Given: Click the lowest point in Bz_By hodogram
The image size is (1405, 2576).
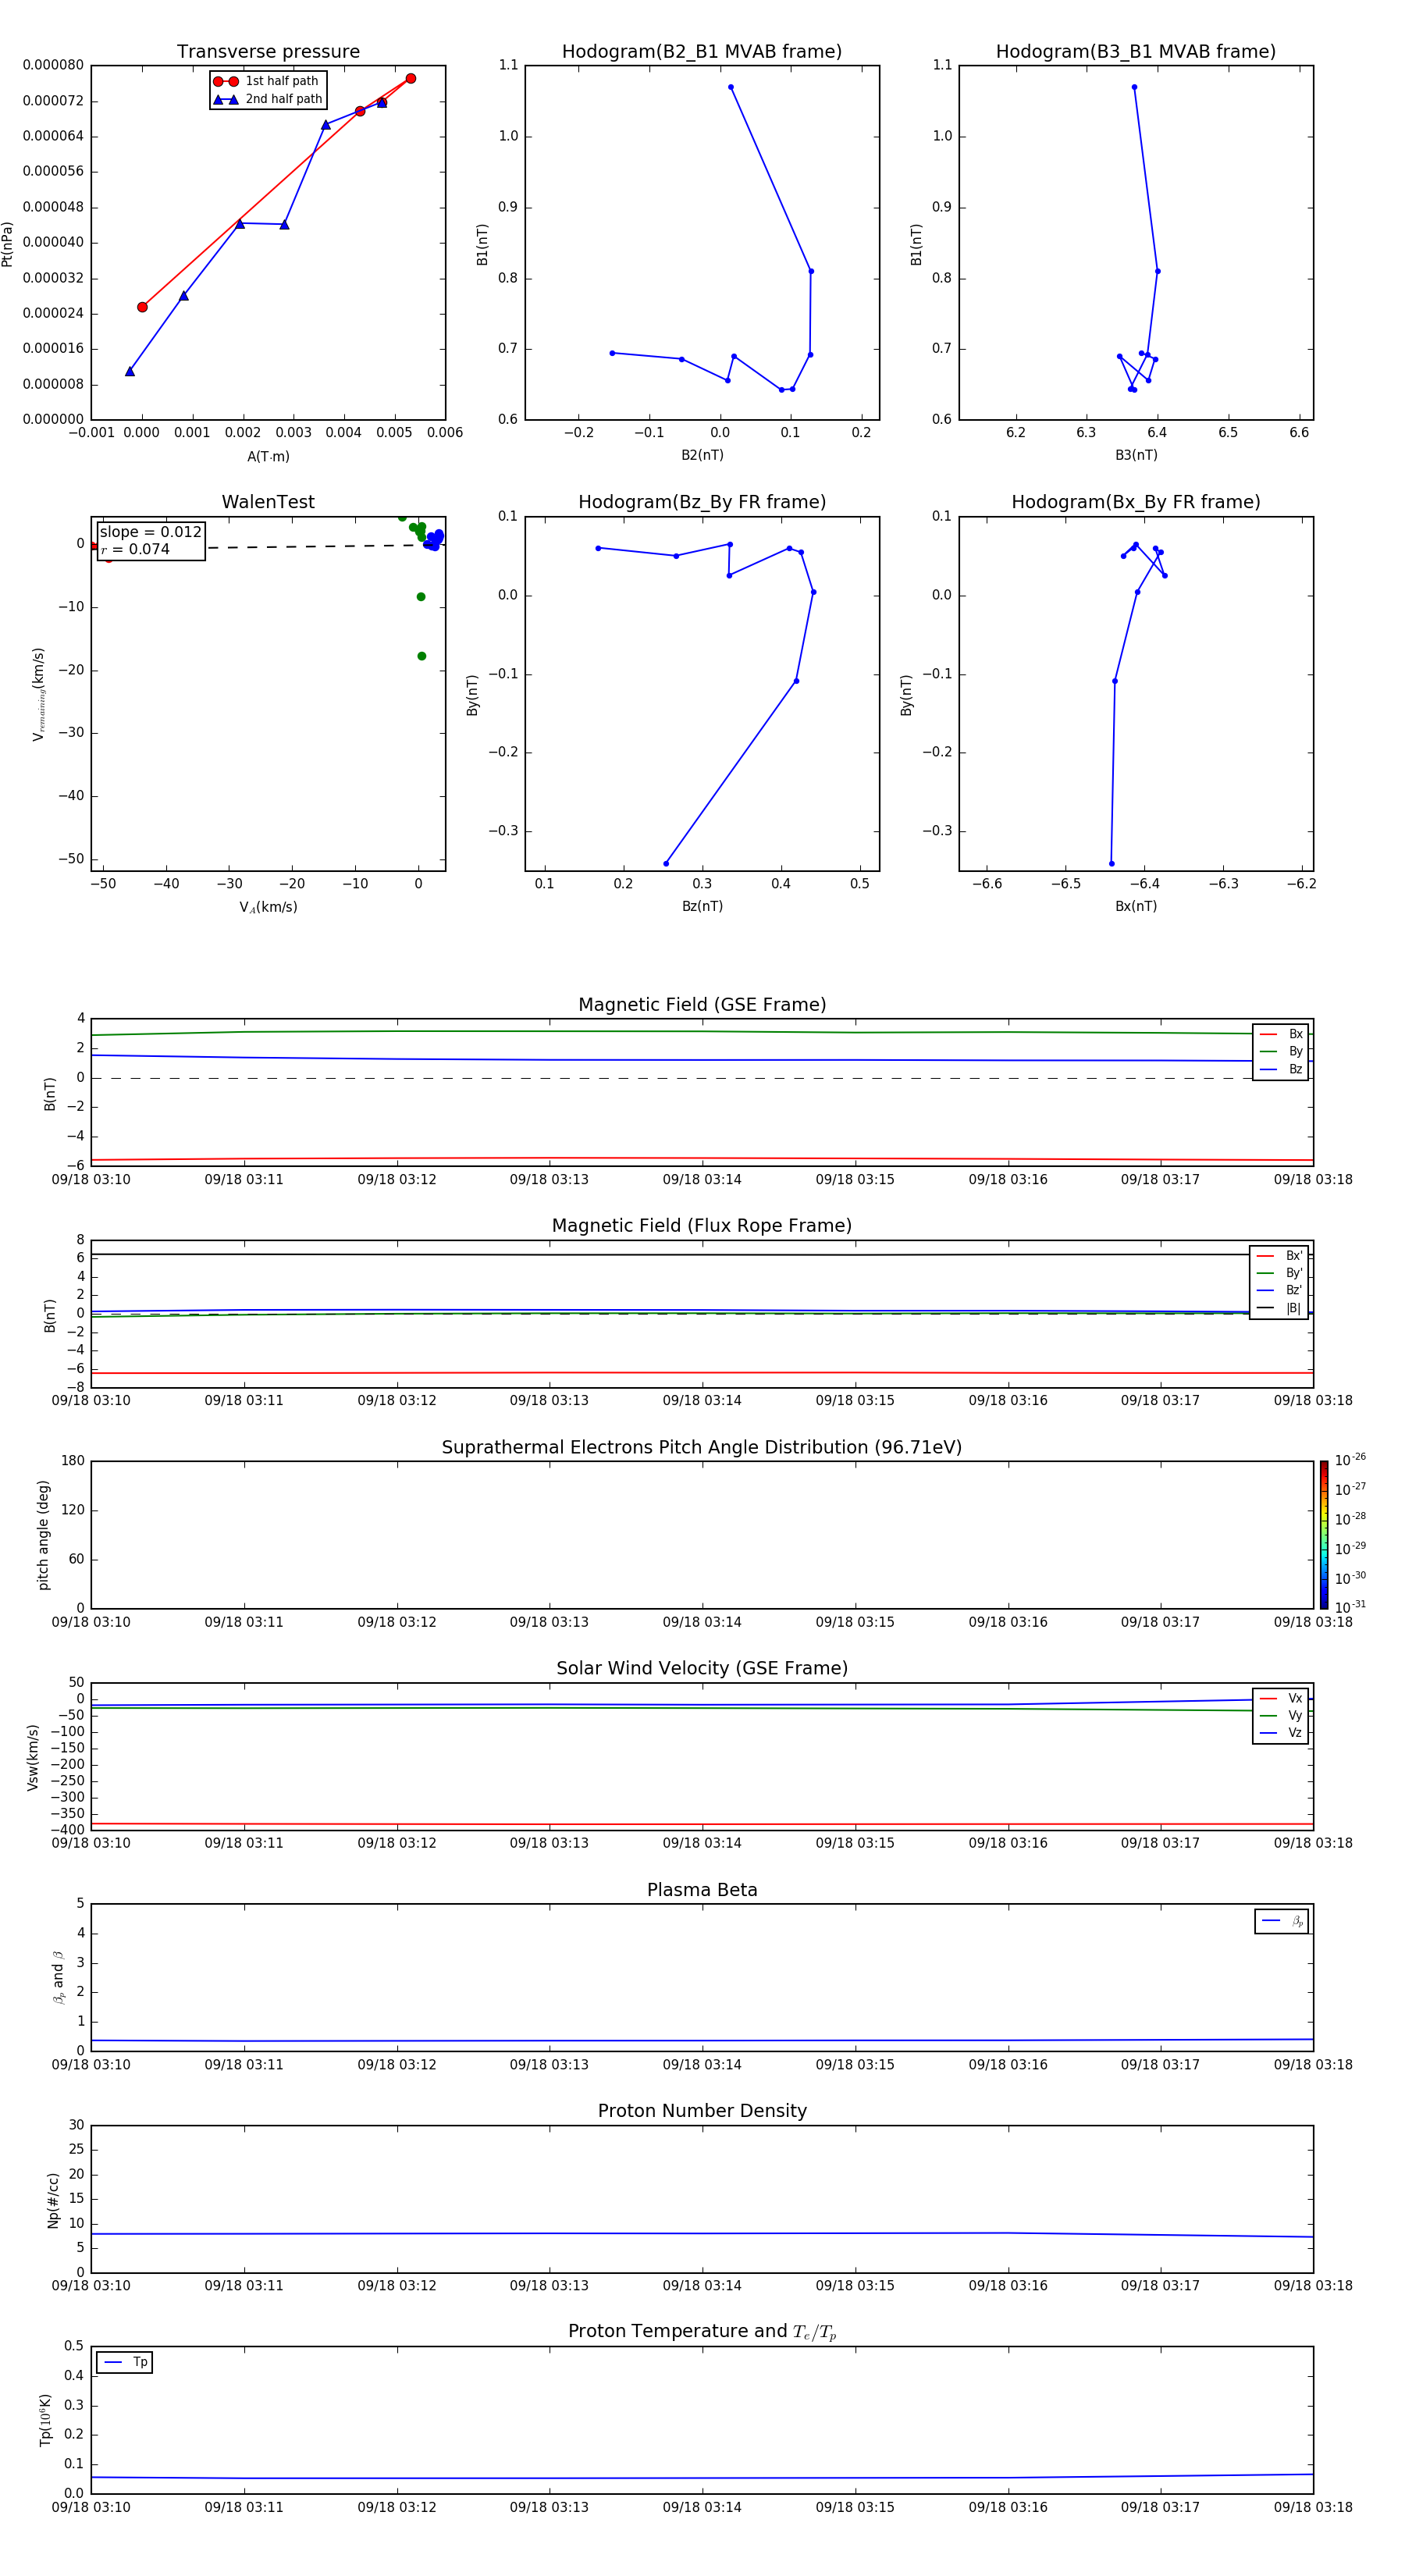Looking at the screenshot, I should 666,863.
